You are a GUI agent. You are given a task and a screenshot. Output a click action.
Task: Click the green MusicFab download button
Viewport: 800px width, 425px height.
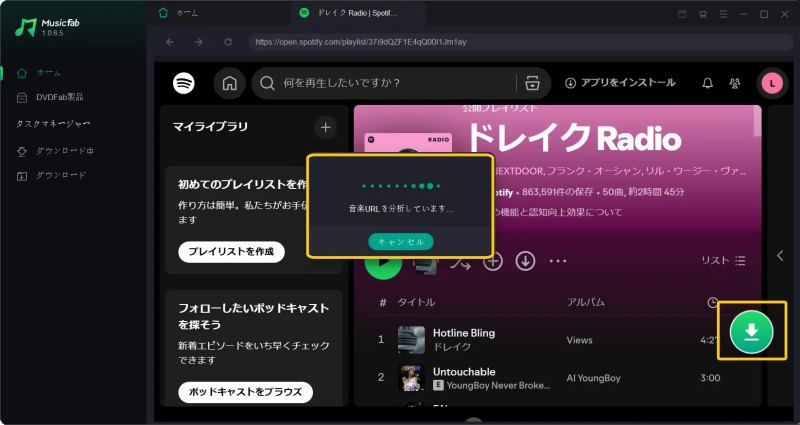pos(752,332)
